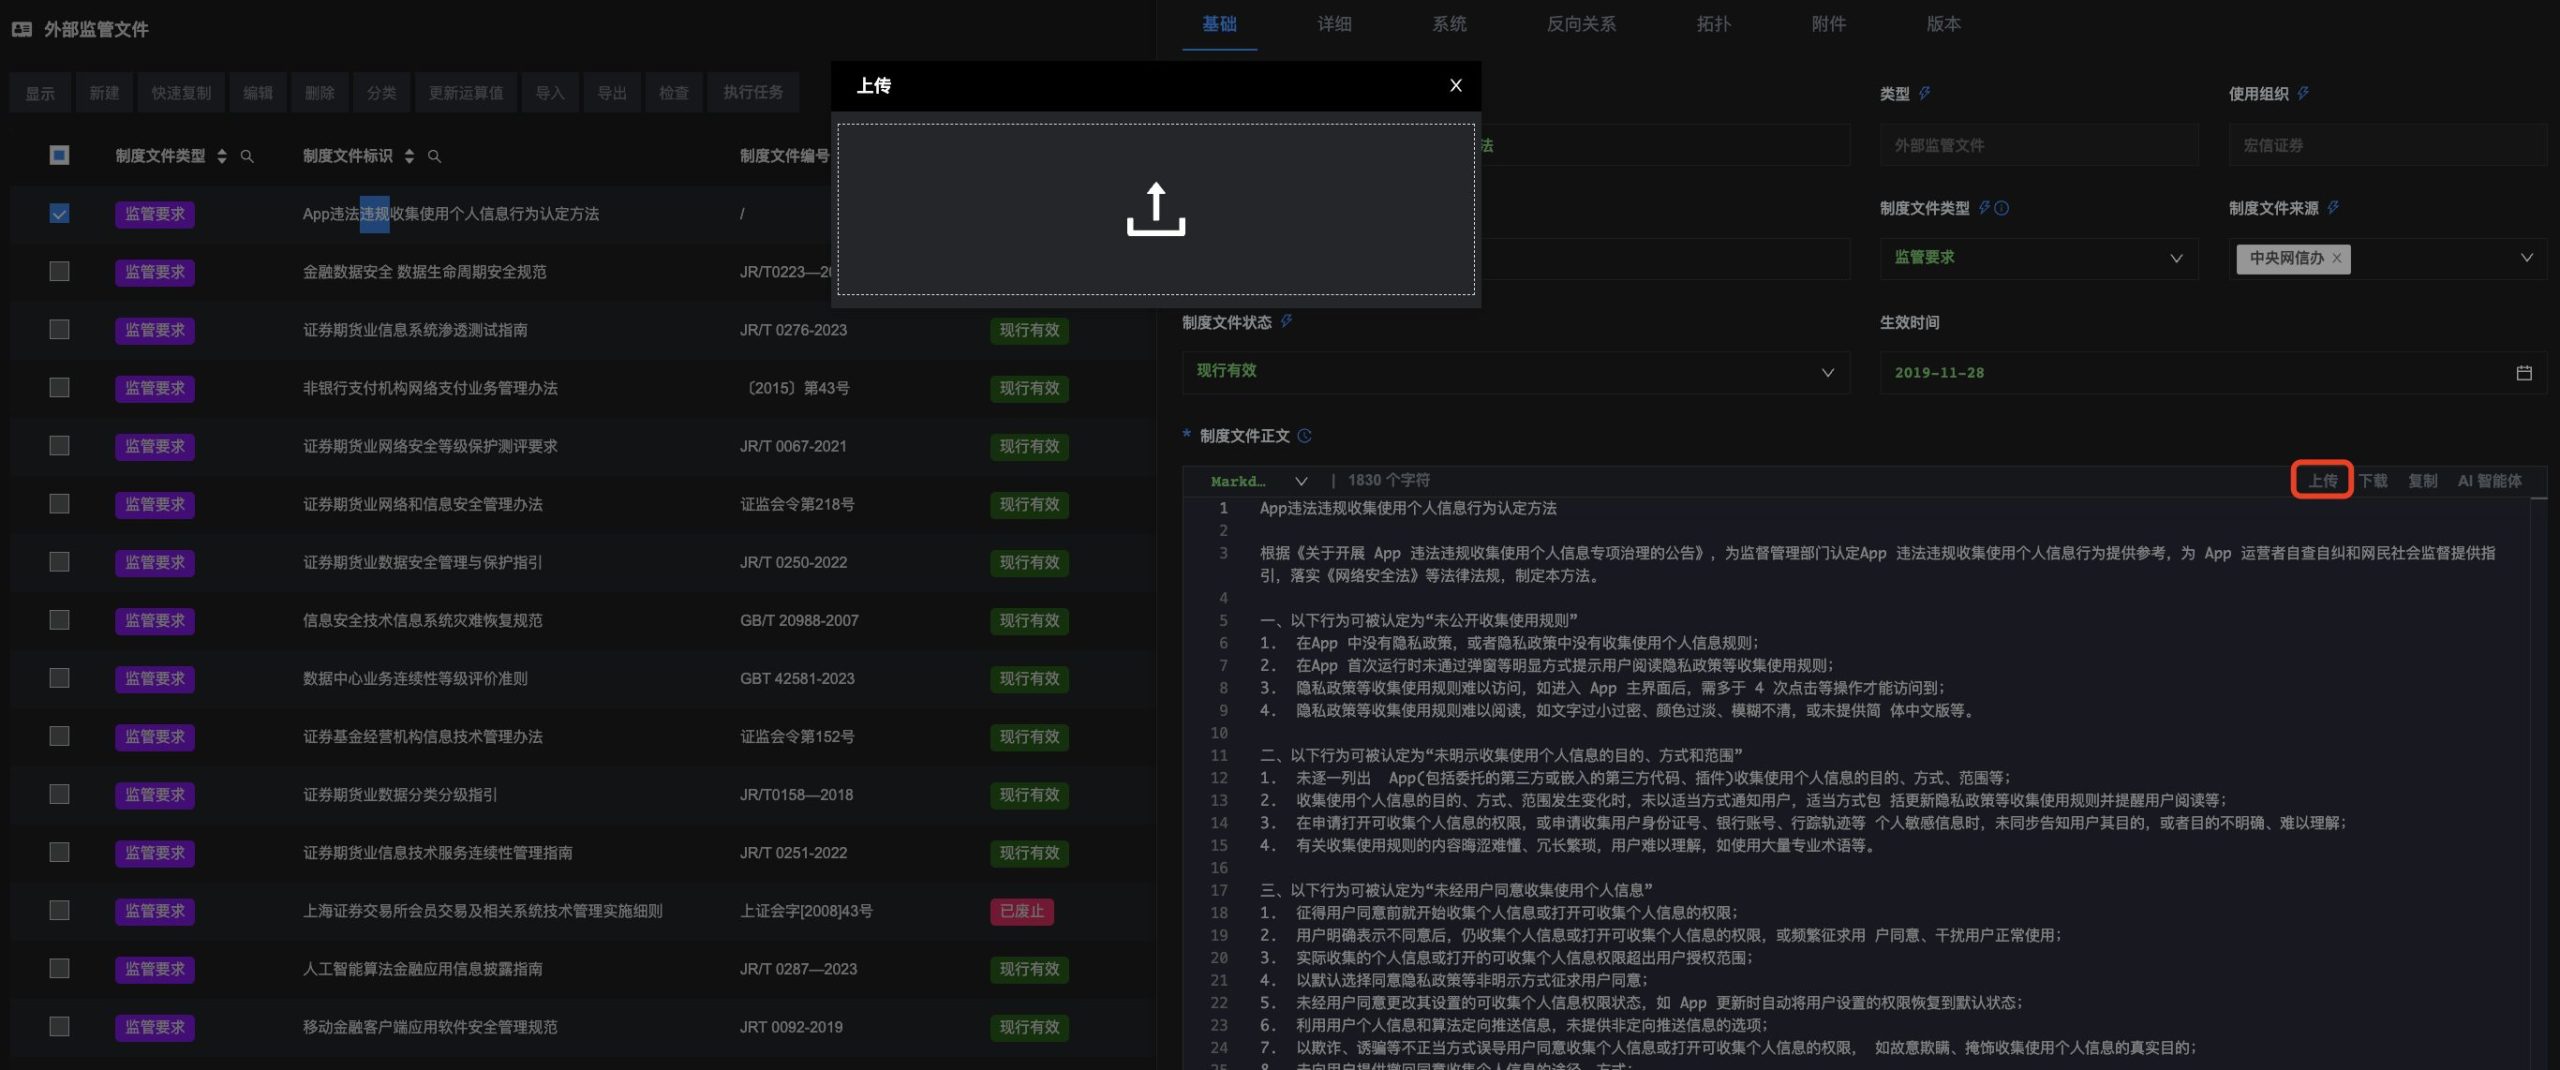Click 上传 in the editor toolbar
The image size is (2560, 1070).
(x=2322, y=481)
